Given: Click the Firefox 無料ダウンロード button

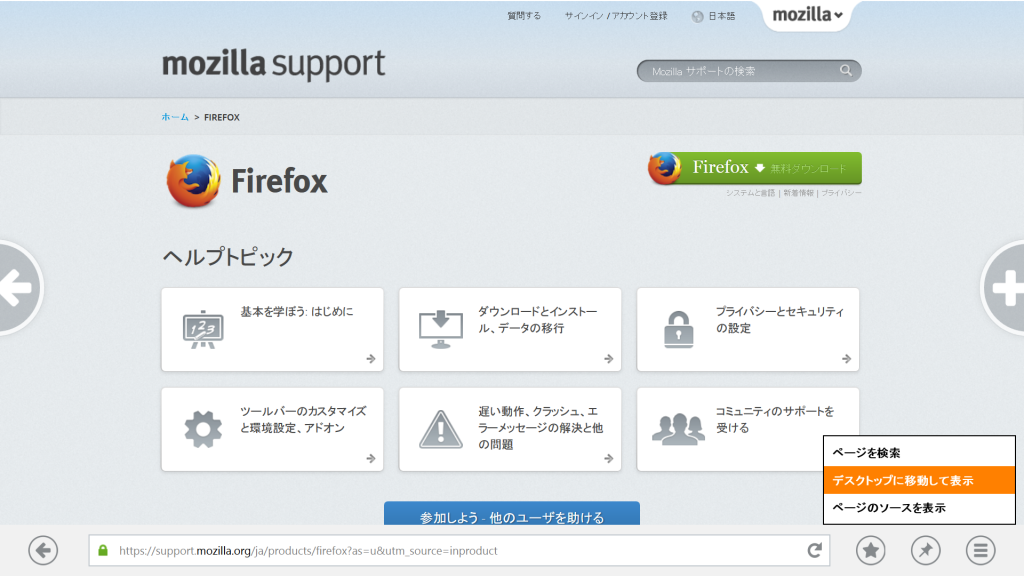Looking at the screenshot, I should tap(755, 168).
